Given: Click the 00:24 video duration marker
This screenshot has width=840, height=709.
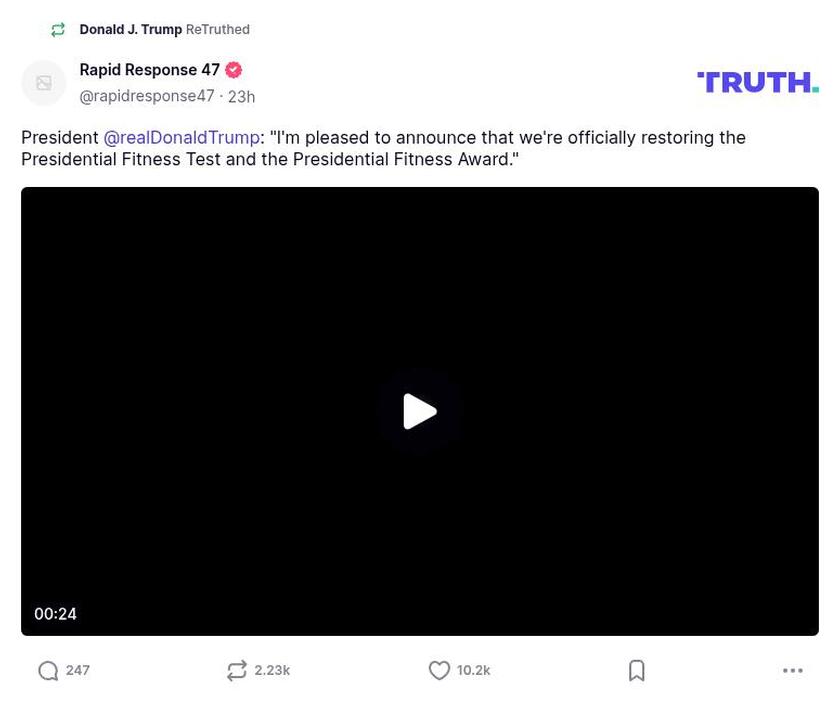Looking at the screenshot, I should click(x=56, y=613).
